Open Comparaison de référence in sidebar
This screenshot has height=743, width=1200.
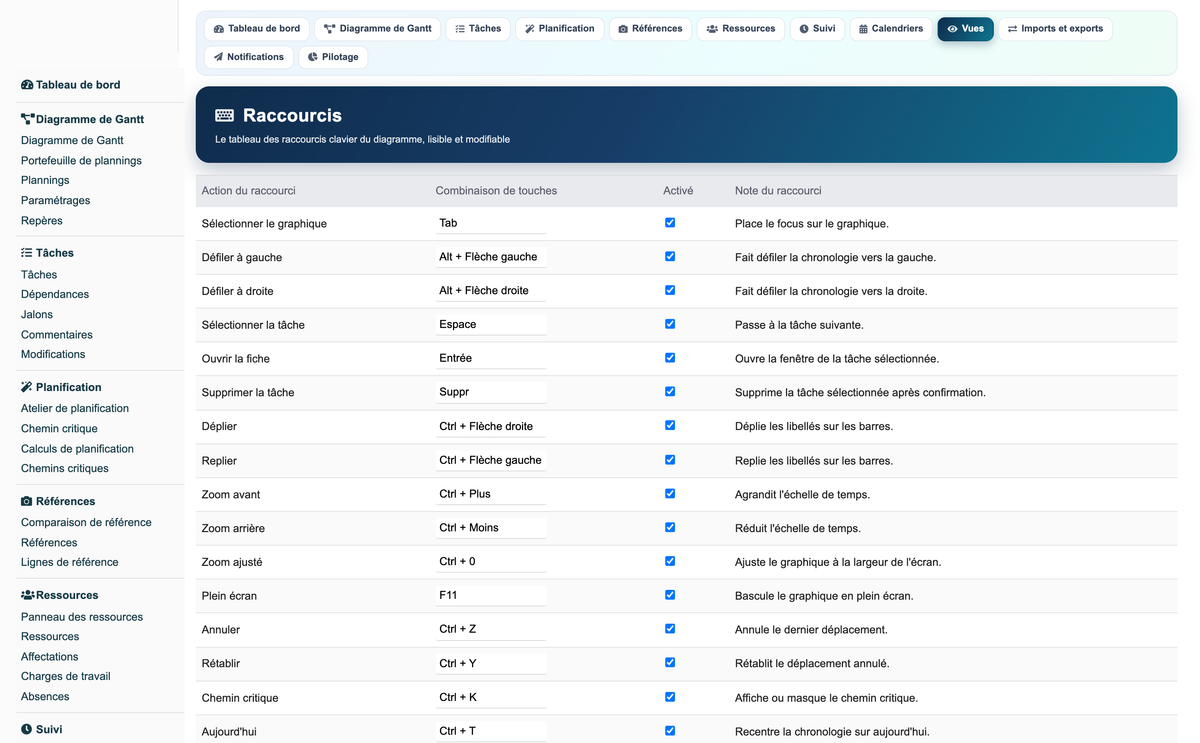tap(86, 522)
